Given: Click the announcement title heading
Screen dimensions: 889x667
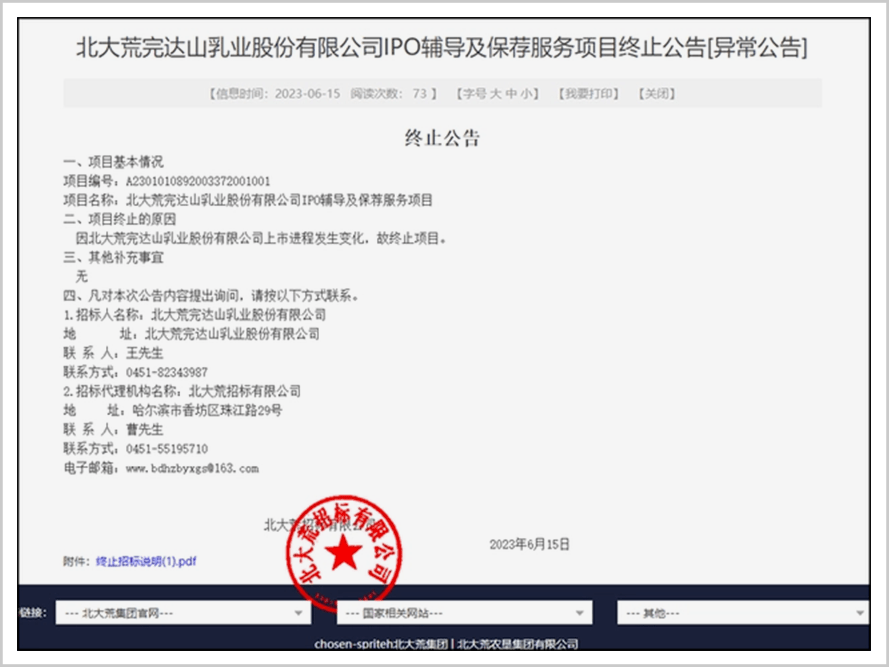Looking at the screenshot, I should (442, 47).
